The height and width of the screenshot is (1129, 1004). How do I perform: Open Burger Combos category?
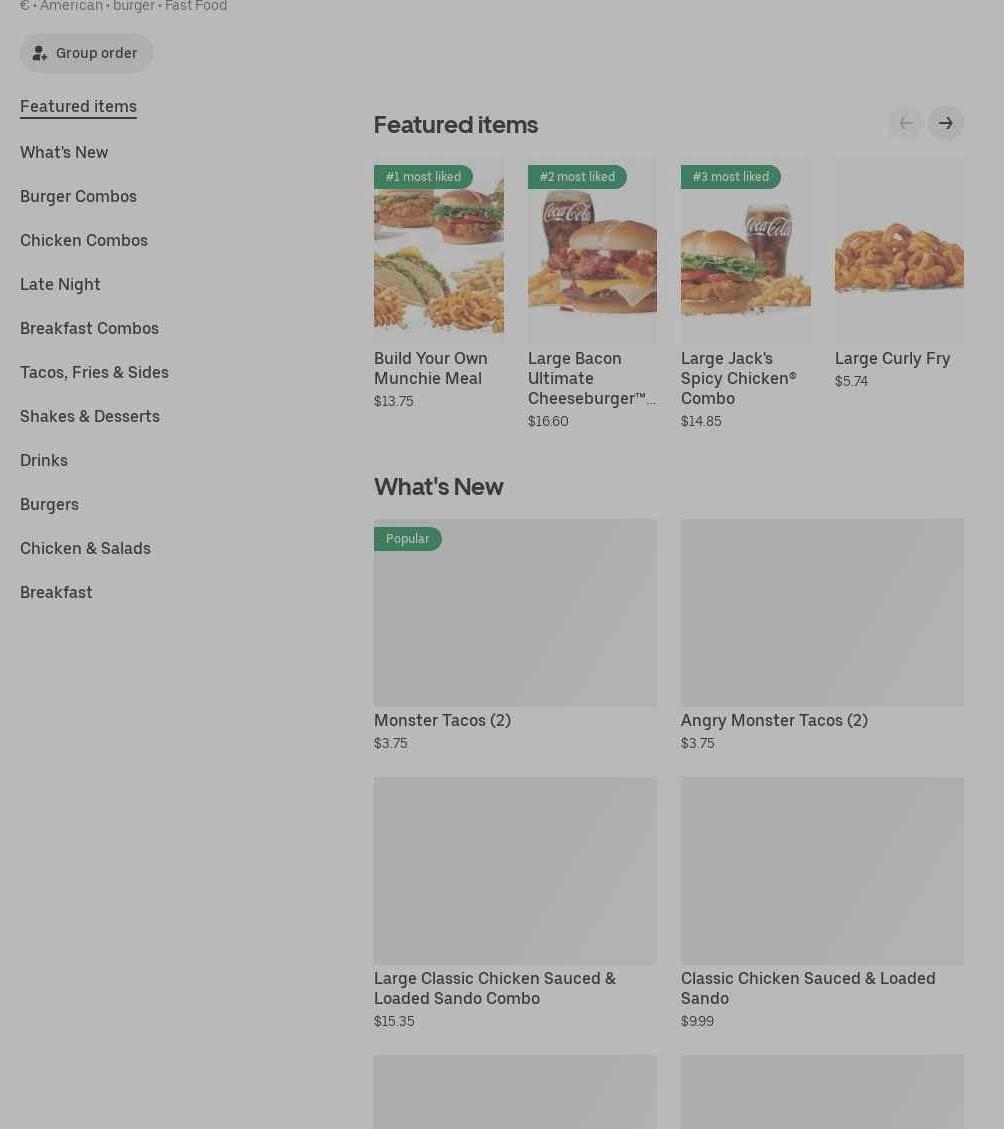coord(78,196)
